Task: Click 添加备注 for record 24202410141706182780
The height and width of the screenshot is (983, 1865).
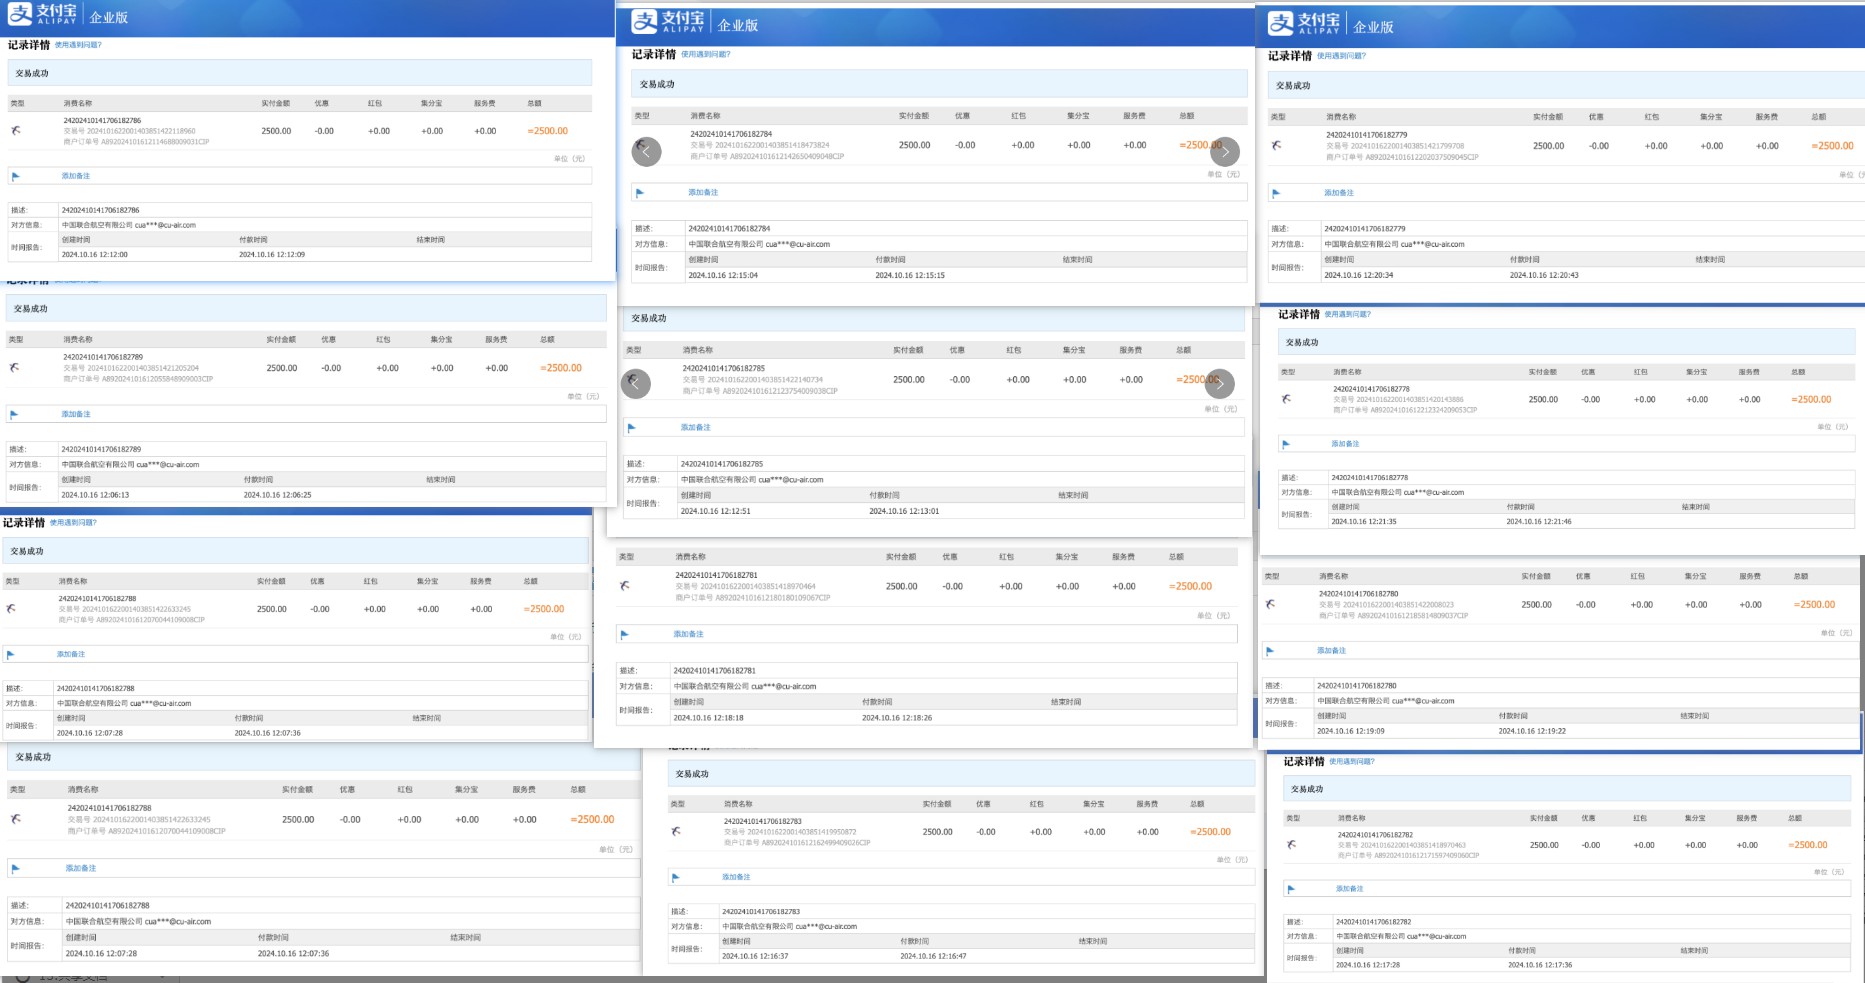Action: click(1331, 651)
